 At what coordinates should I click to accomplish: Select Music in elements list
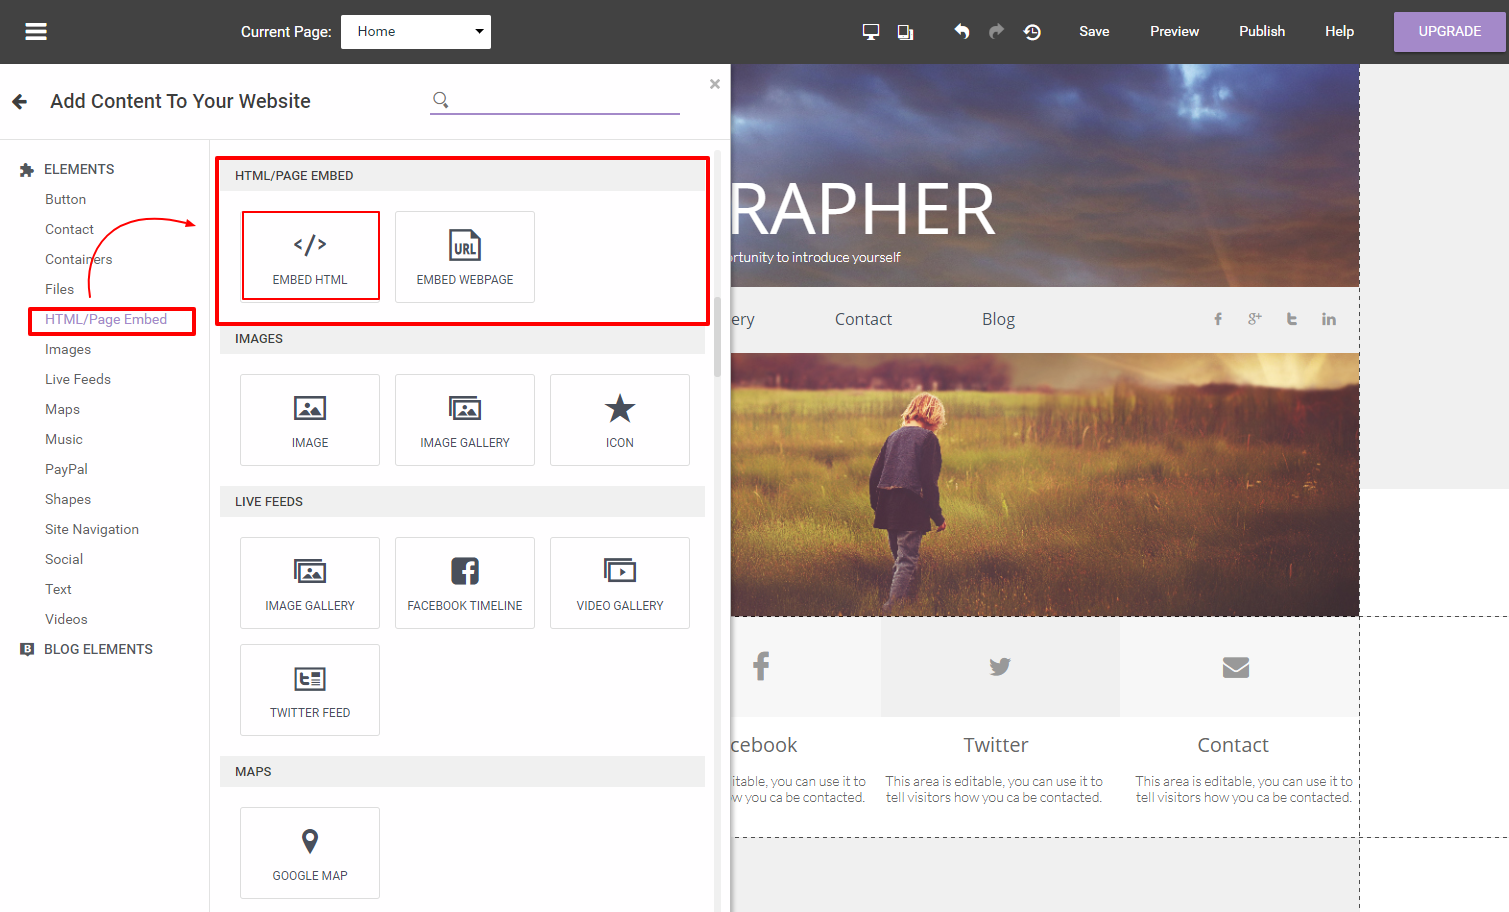coord(64,439)
